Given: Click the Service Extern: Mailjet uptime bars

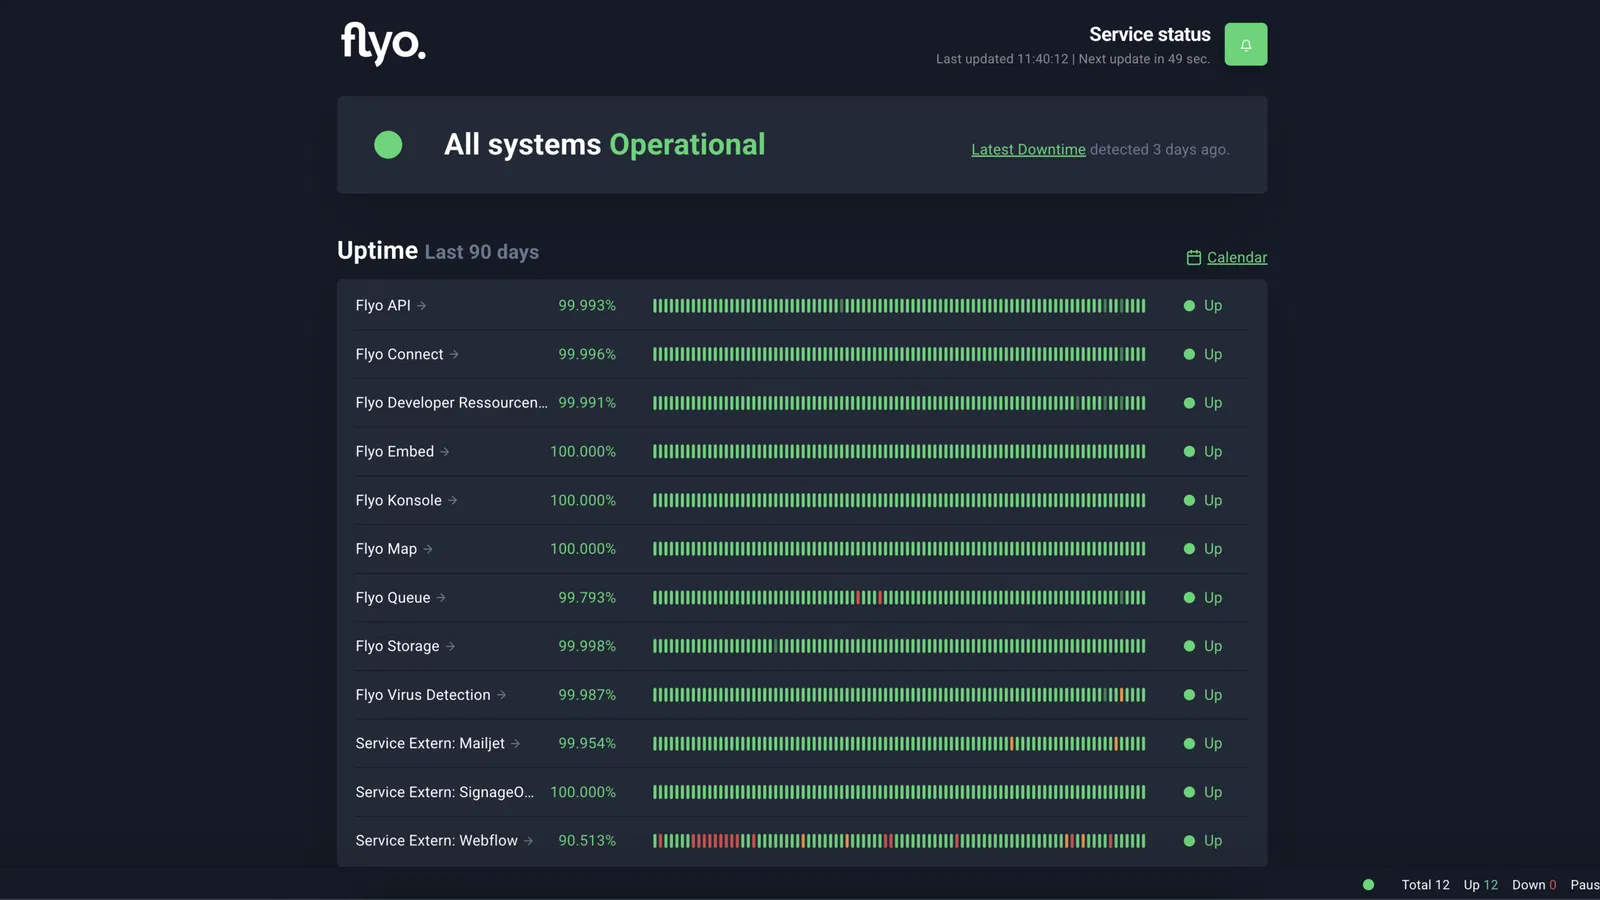Looking at the screenshot, I should (x=899, y=744).
